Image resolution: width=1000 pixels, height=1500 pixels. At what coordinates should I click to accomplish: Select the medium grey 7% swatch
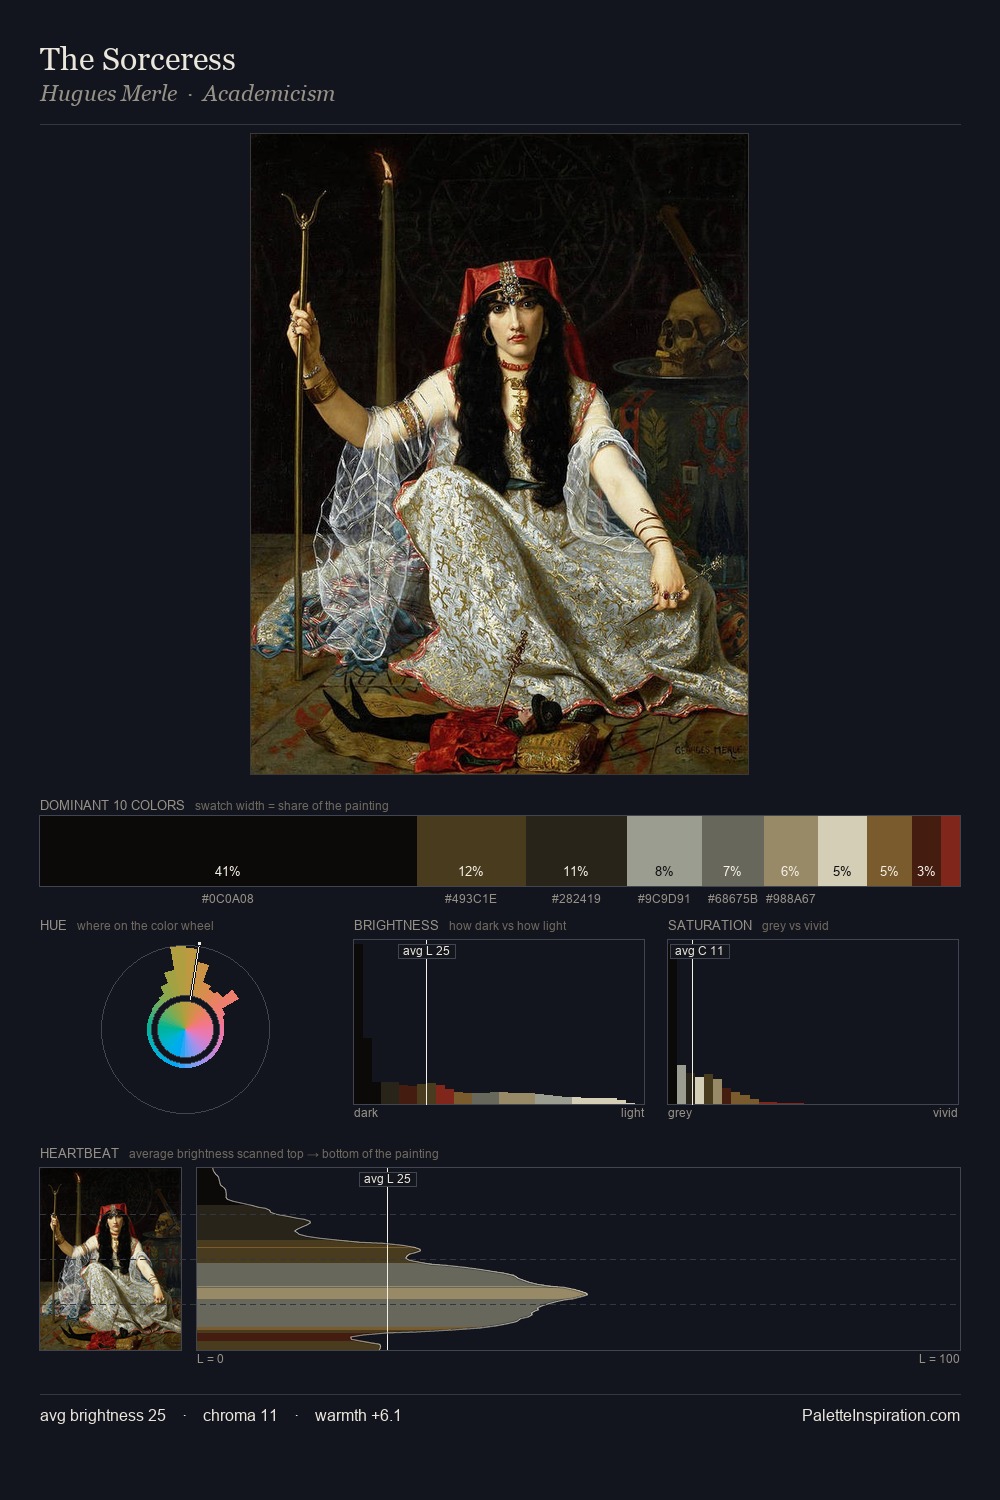[733, 851]
